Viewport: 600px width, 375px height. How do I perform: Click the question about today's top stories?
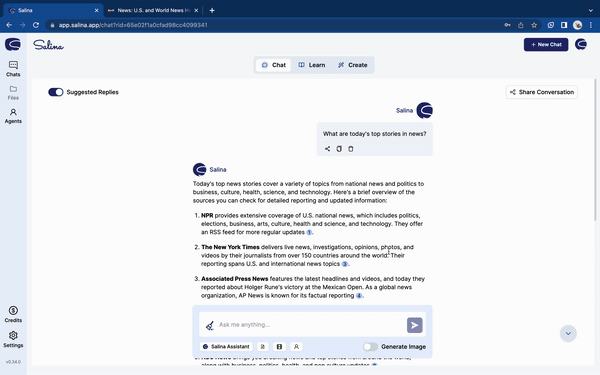[x=375, y=134]
